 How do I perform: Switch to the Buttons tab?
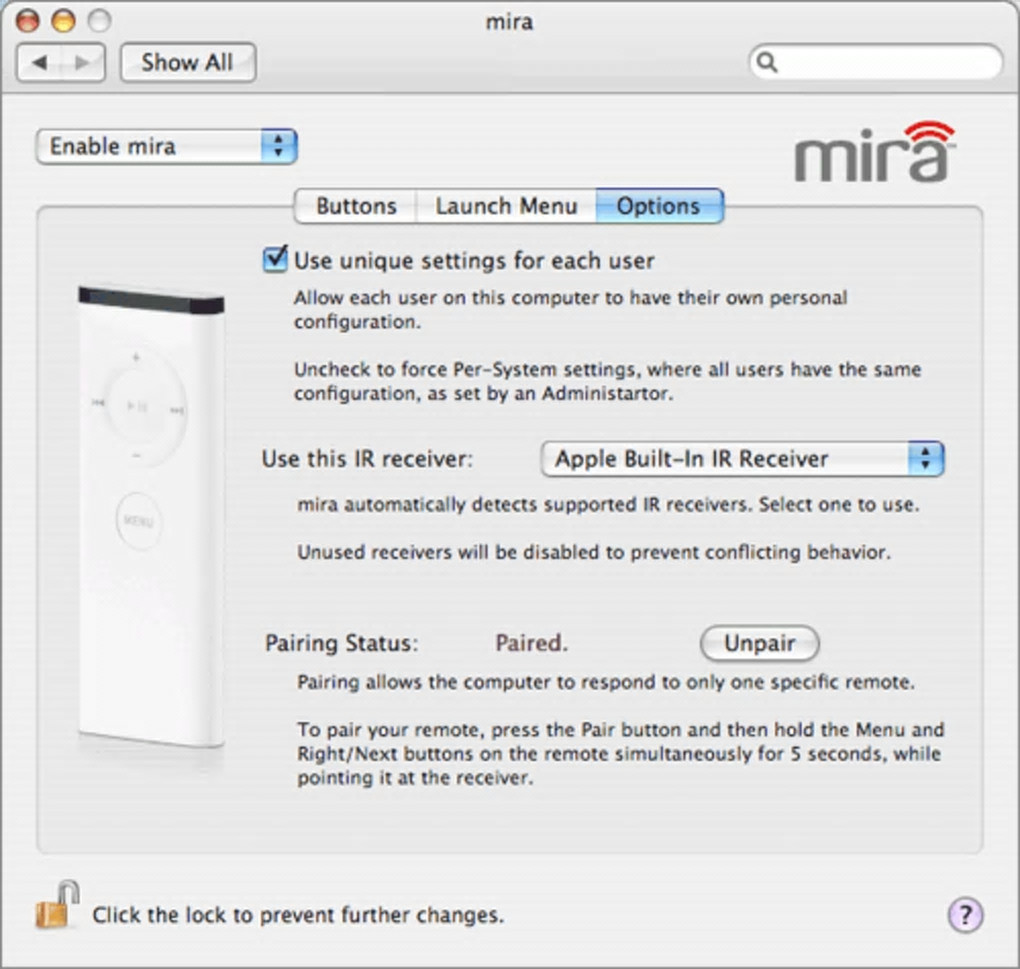(356, 206)
